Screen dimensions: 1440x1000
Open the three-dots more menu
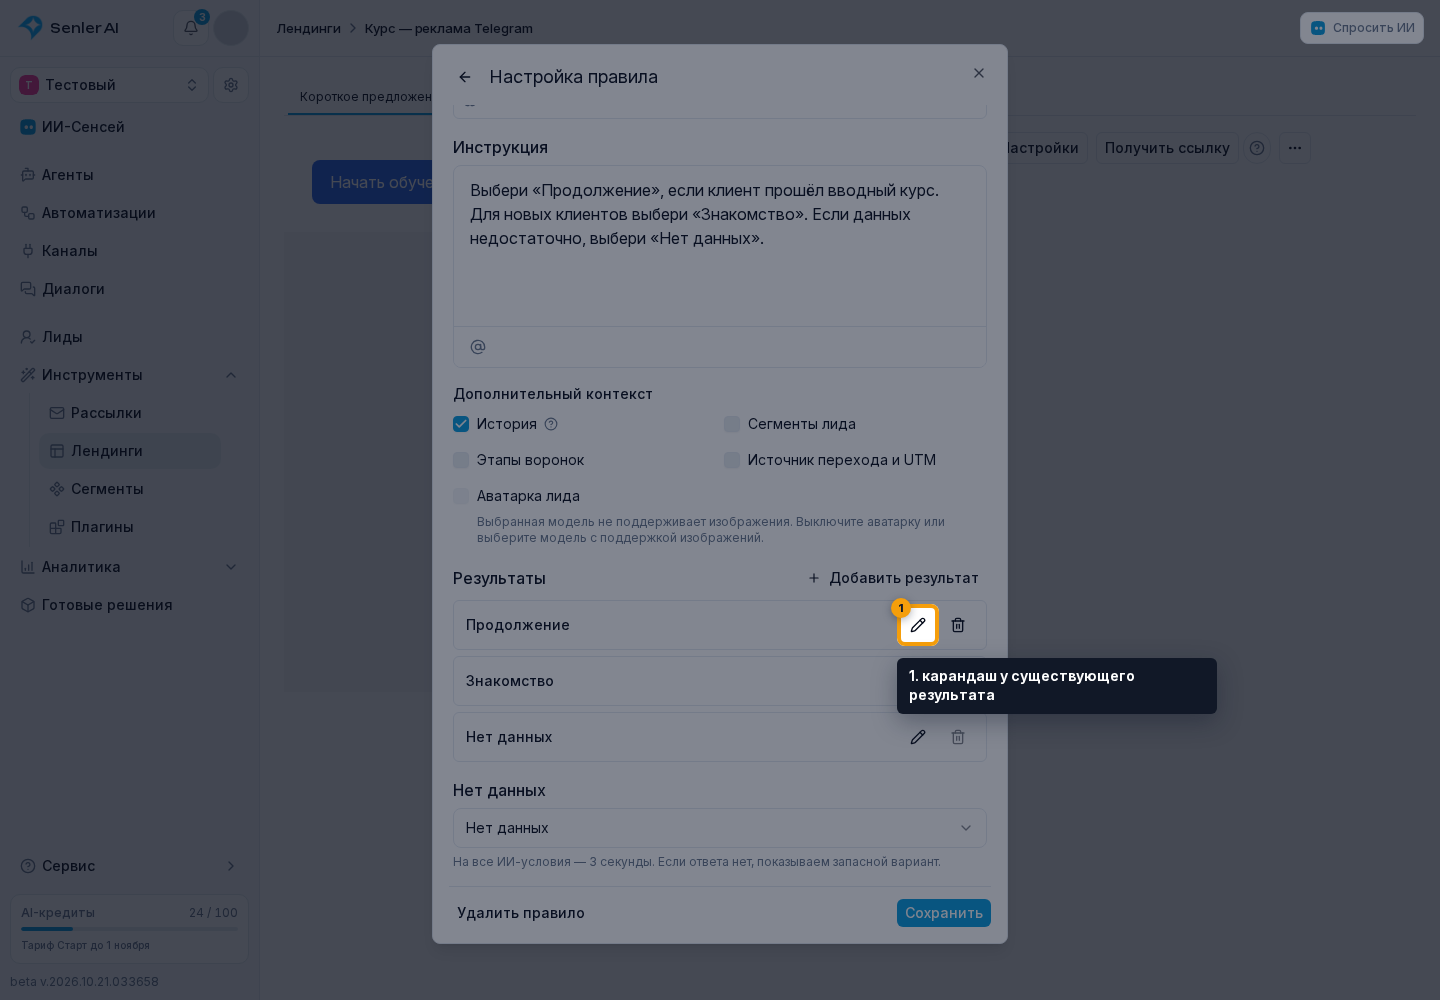(x=1295, y=148)
